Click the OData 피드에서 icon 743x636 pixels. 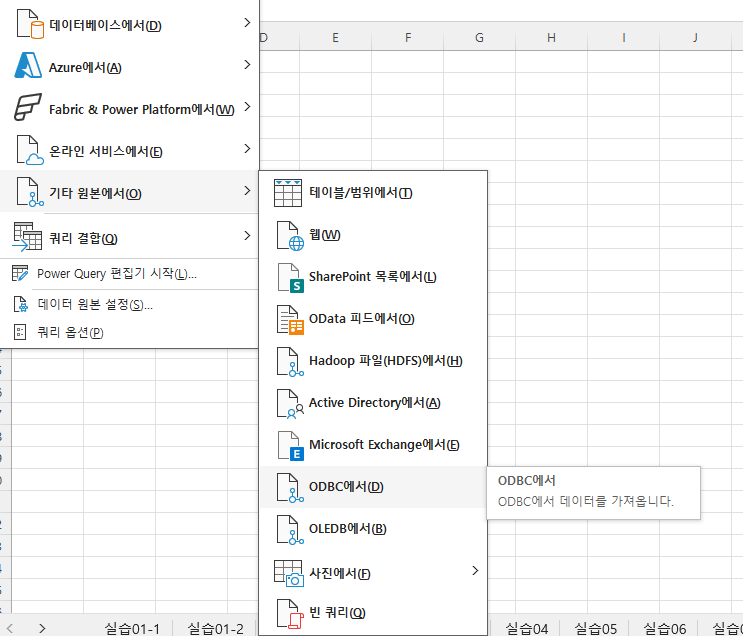tap(289, 319)
